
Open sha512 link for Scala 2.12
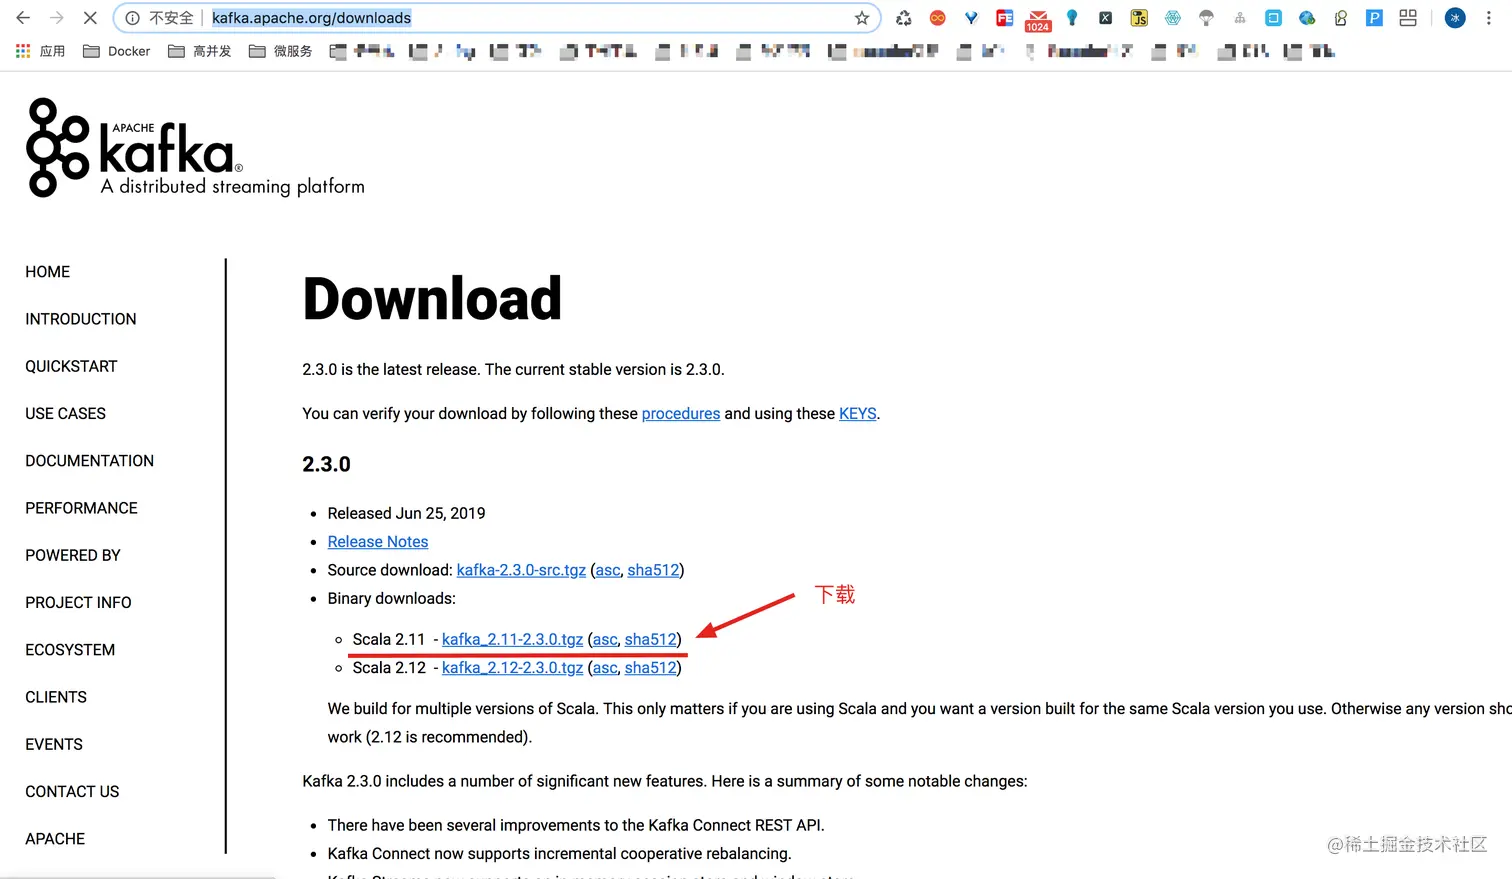(x=651, y=668)
